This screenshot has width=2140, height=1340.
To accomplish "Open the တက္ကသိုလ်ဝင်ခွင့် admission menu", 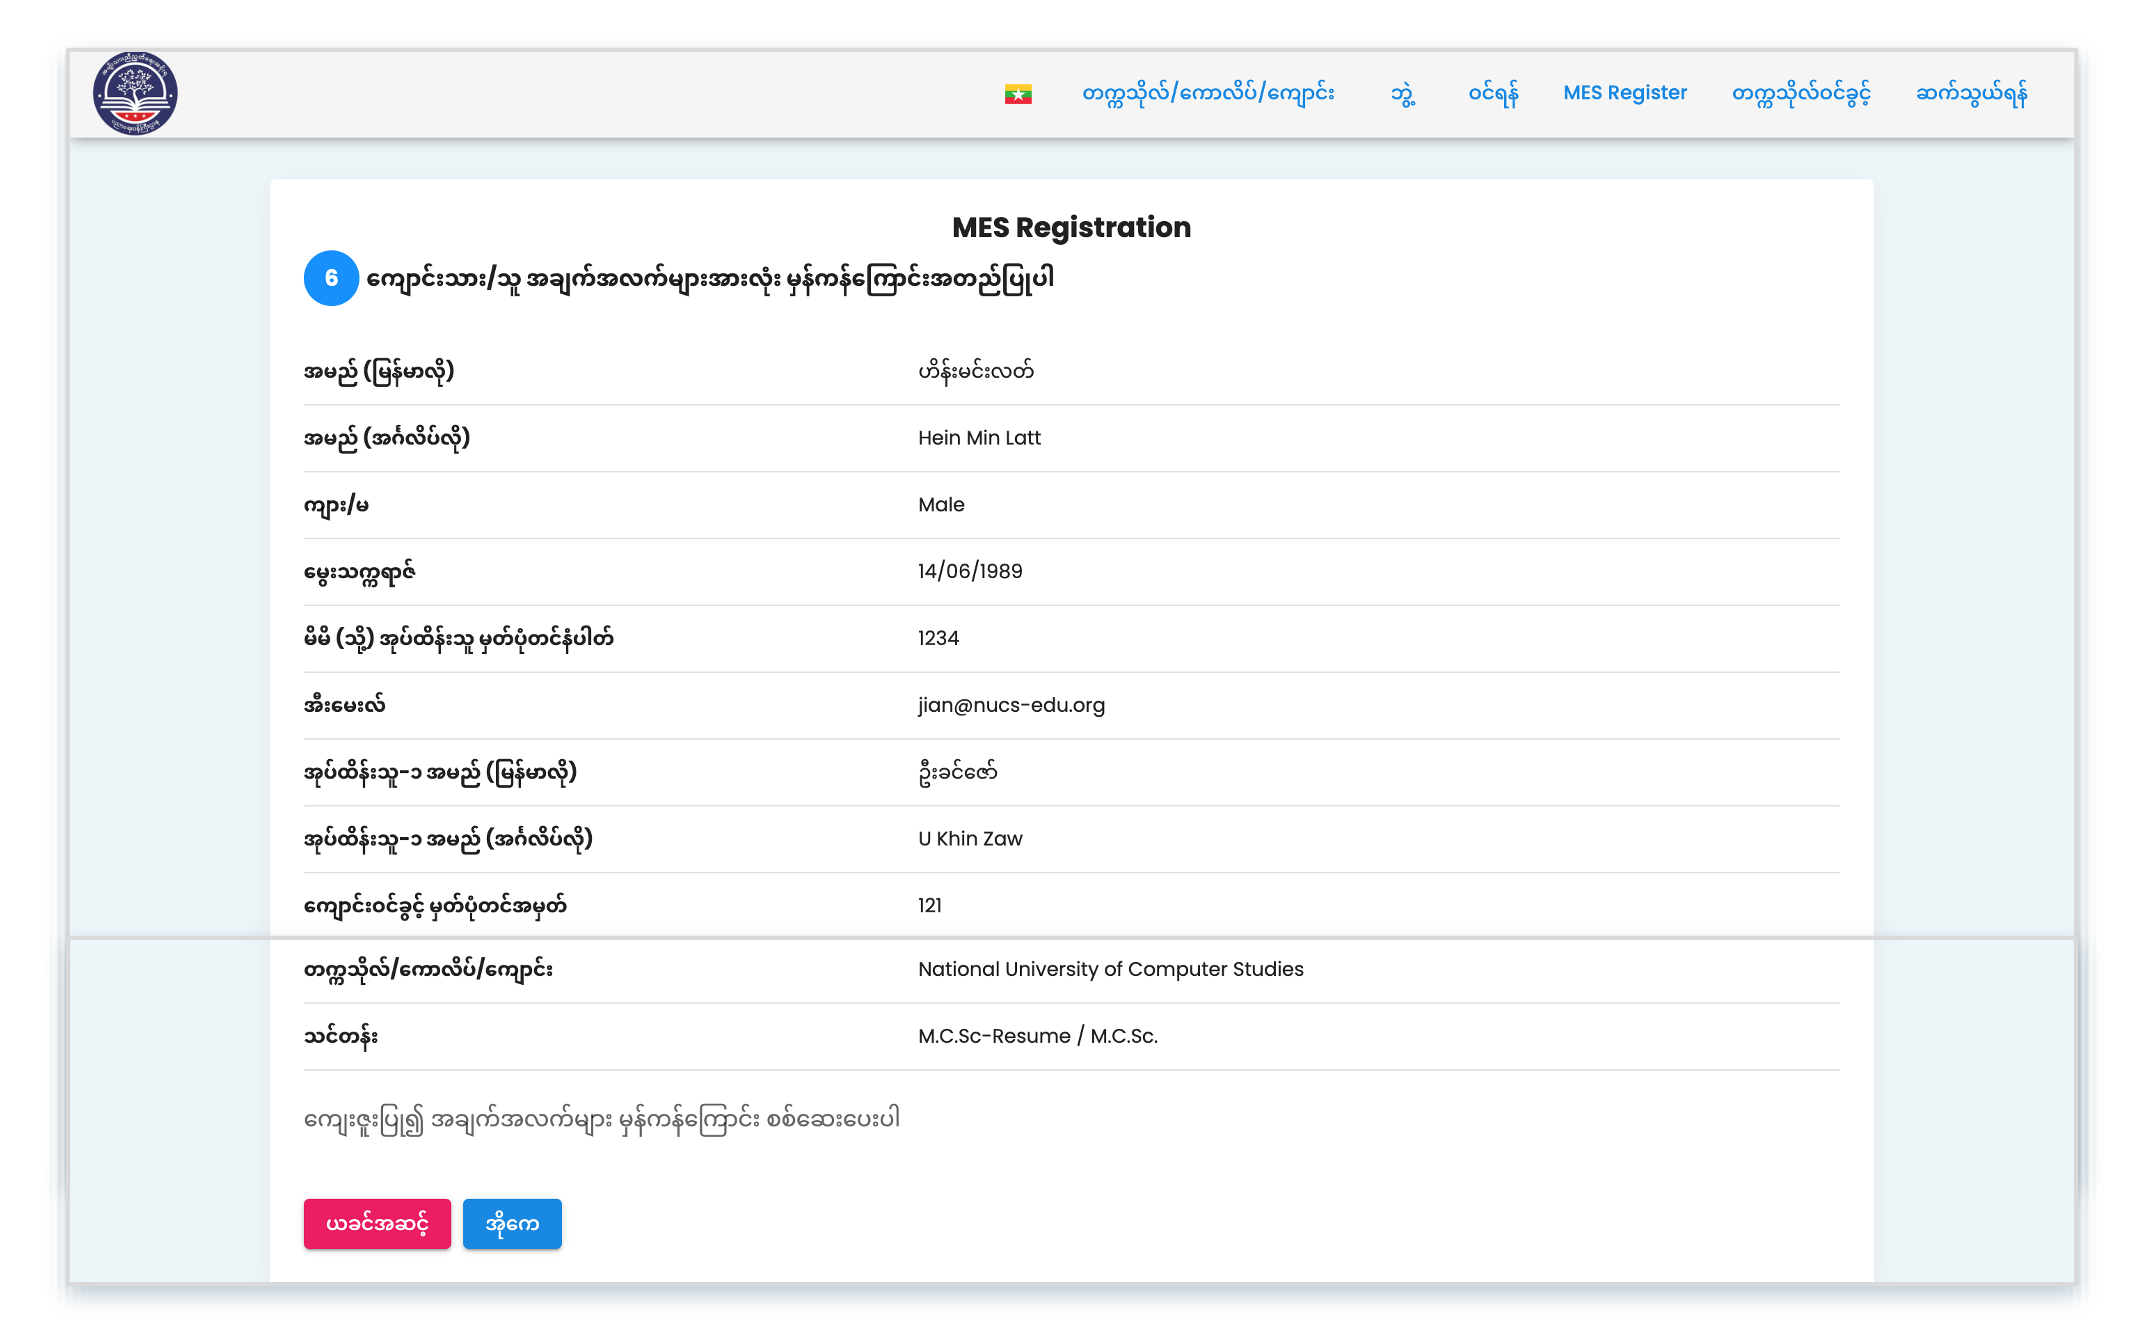I will coord(1801,93).
